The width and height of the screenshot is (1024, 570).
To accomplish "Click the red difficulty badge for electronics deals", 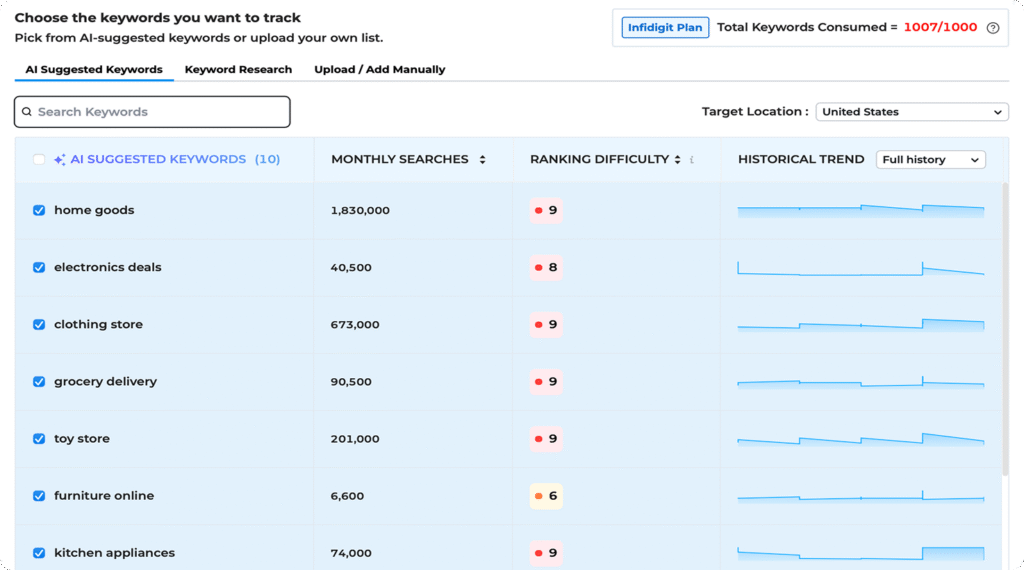I will click(x=546, y=268).
